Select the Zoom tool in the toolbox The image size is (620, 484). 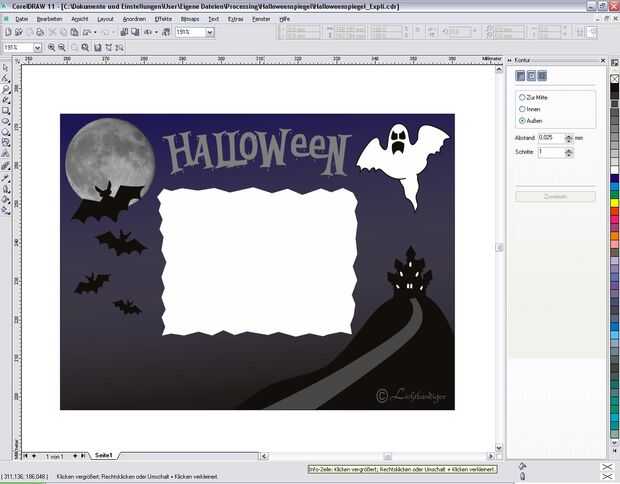pos(6,89)
